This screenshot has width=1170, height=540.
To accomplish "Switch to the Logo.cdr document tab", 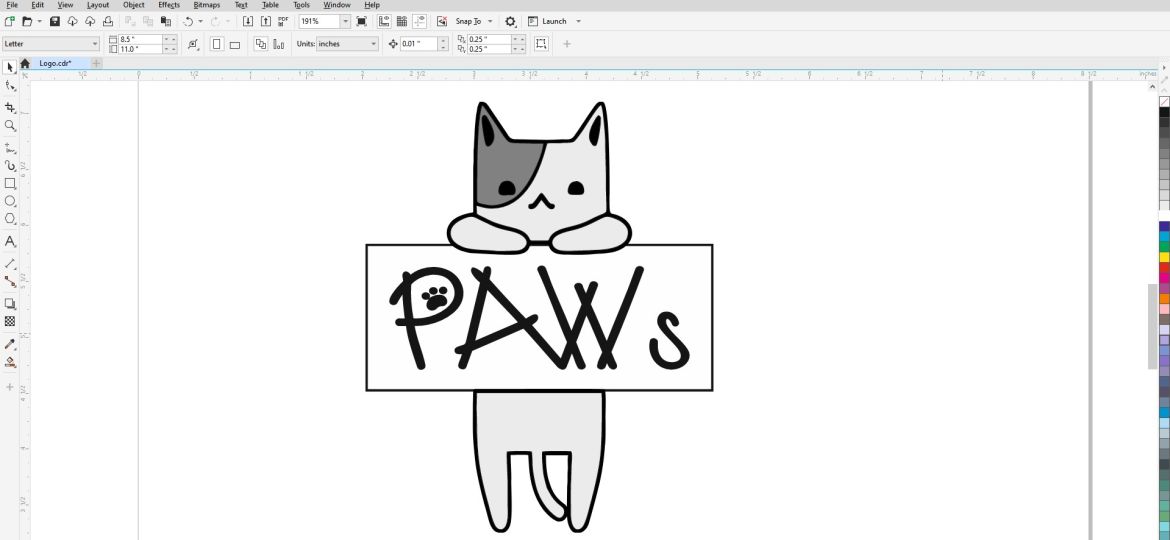I will (x=55, y=63).
